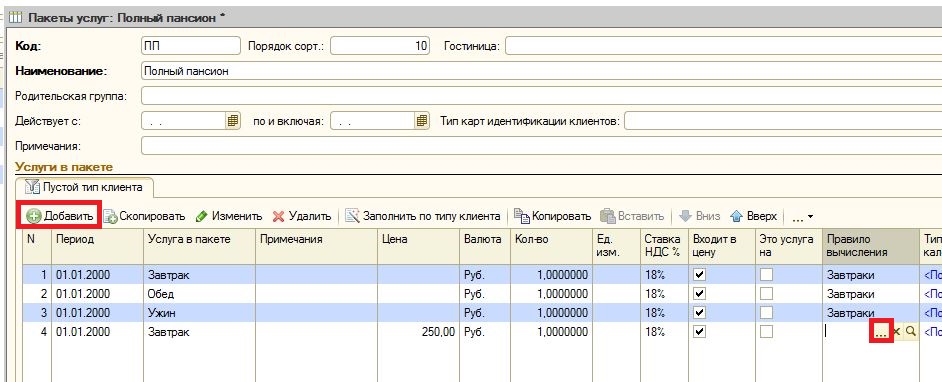Click the Примечания input field

pos(541,146)
